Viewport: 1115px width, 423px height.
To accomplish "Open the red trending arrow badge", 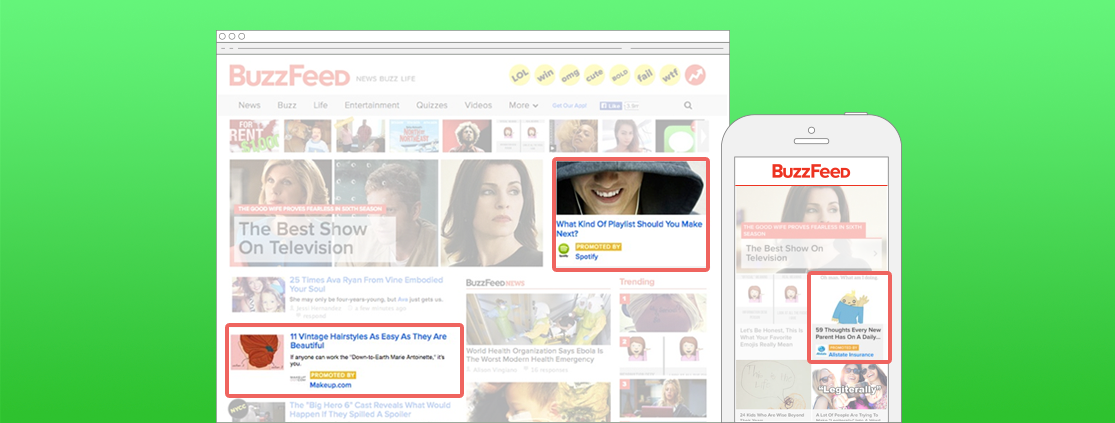I will [x=696, y=76].
